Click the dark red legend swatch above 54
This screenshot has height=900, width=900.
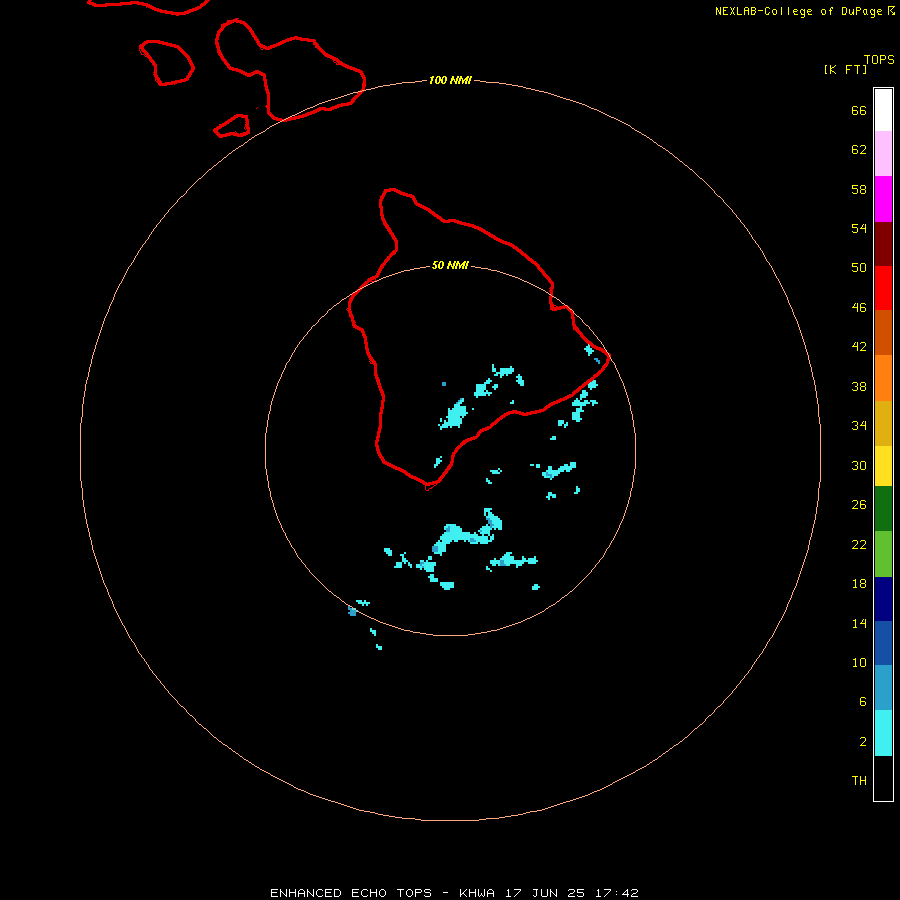[883, 244]
